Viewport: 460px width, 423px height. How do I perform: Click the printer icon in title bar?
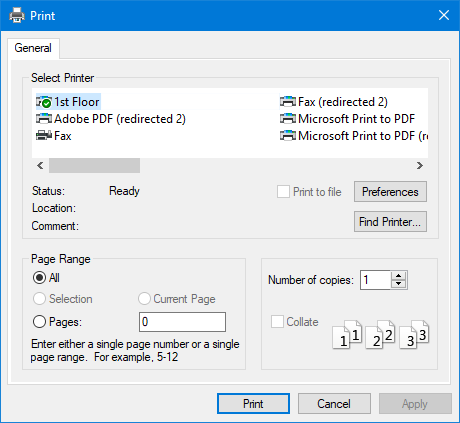point(17,15)
